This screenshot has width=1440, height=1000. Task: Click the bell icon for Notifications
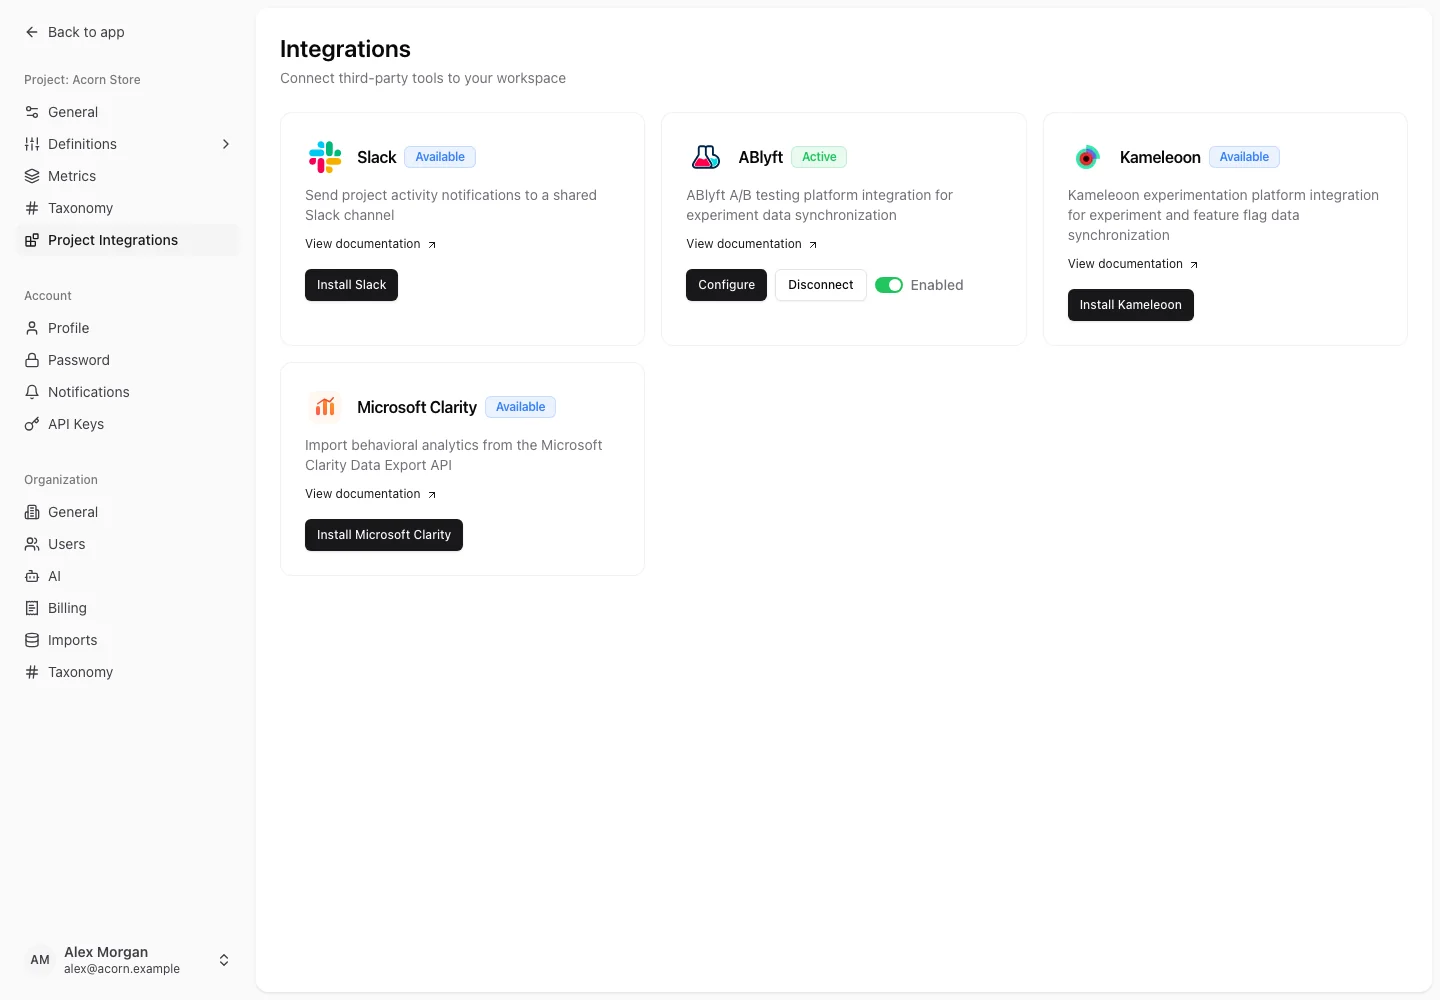coord(32,392)
